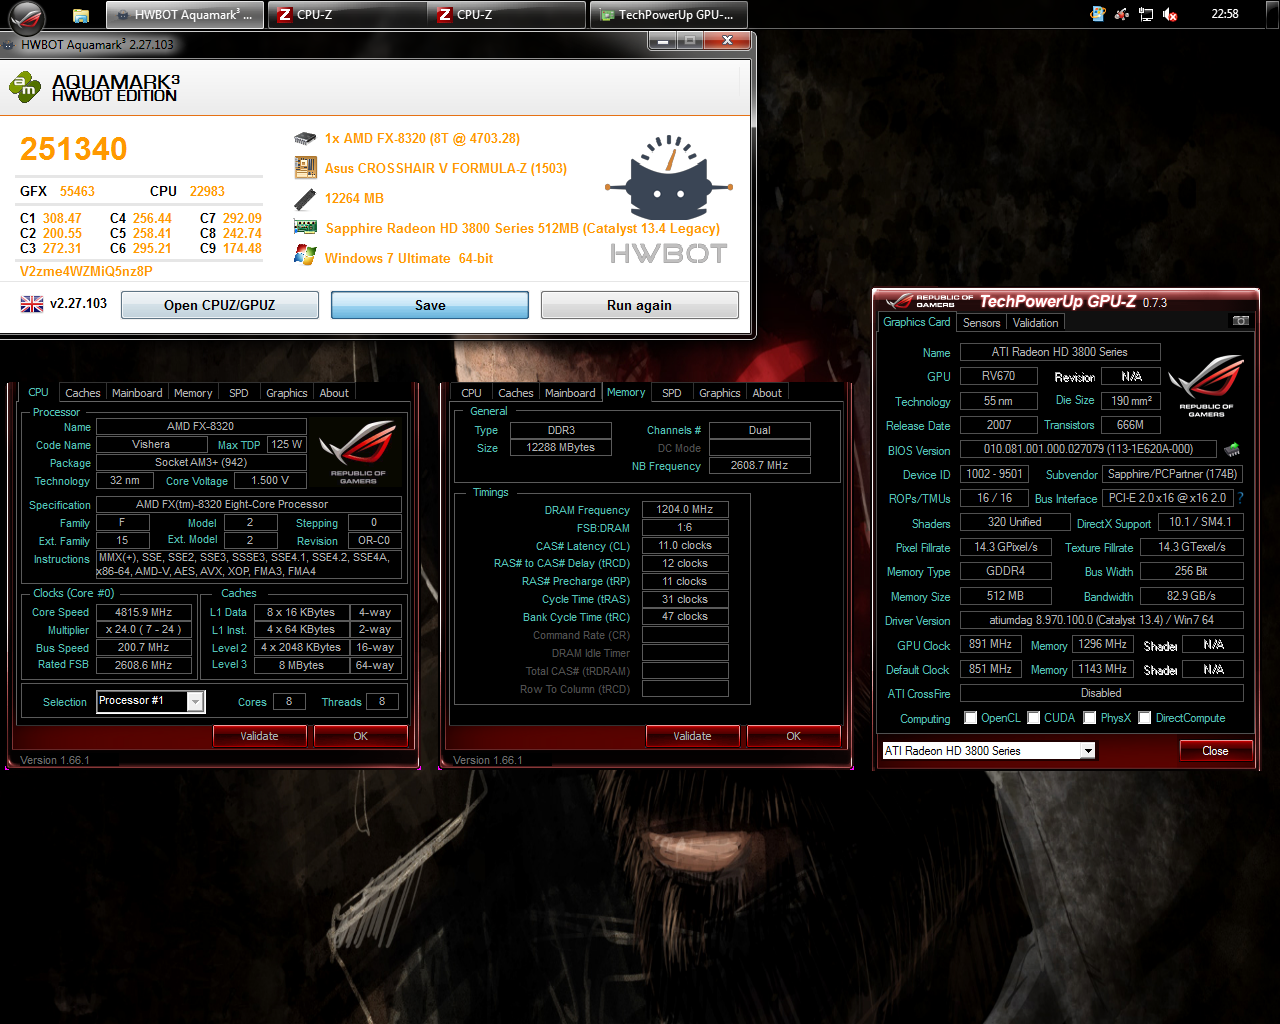Open About tab in left CPU-Z window
This screenshot has height=1024, width=1280.
click(x=334, y=393)
